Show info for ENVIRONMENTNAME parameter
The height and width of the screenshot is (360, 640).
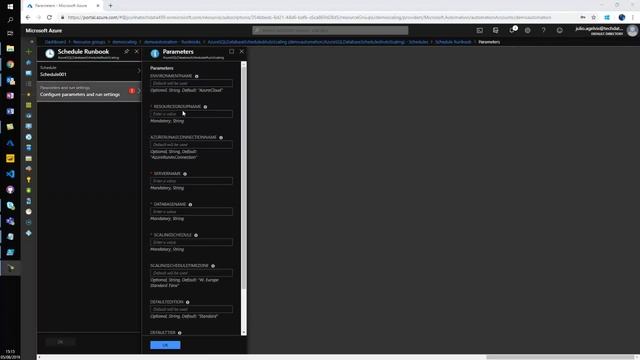[197, 76]
